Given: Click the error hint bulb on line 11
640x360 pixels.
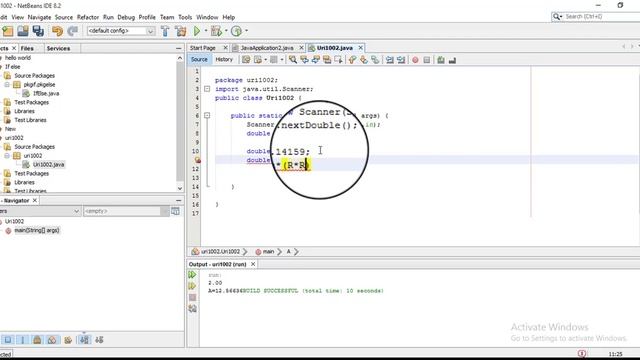Looking at the screenshot, I should tap(197, 160).
